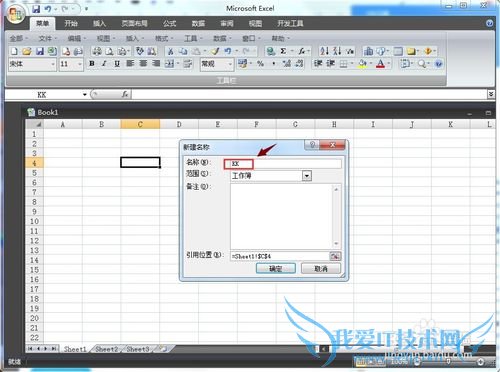500x372 pixels.
Task: Open the 格式 classic menu
Action: (163, 38)
